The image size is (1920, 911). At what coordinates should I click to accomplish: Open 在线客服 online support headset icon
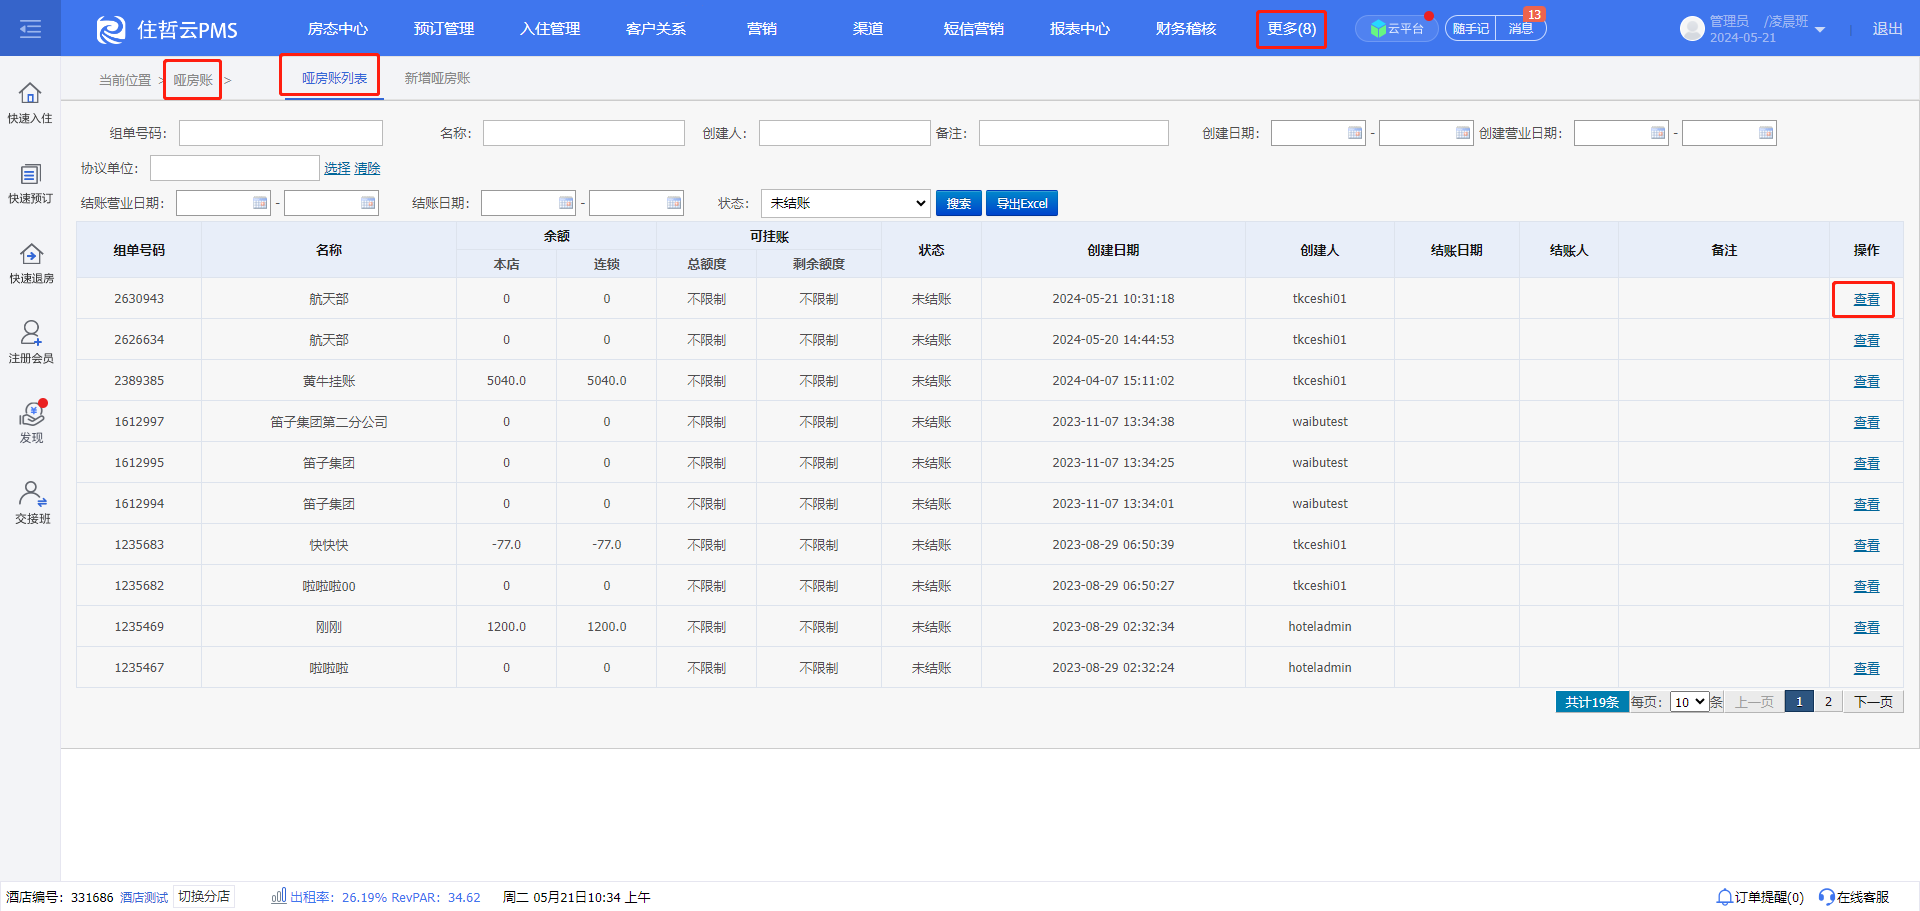tap(1827, 897)
